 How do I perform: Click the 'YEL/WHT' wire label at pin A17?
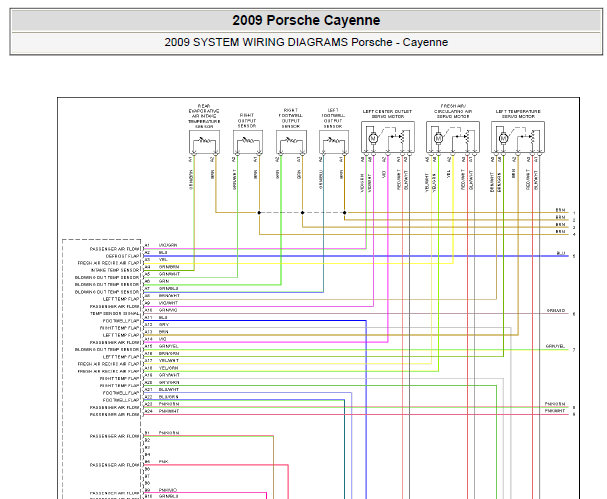click(x=169, y=361)
